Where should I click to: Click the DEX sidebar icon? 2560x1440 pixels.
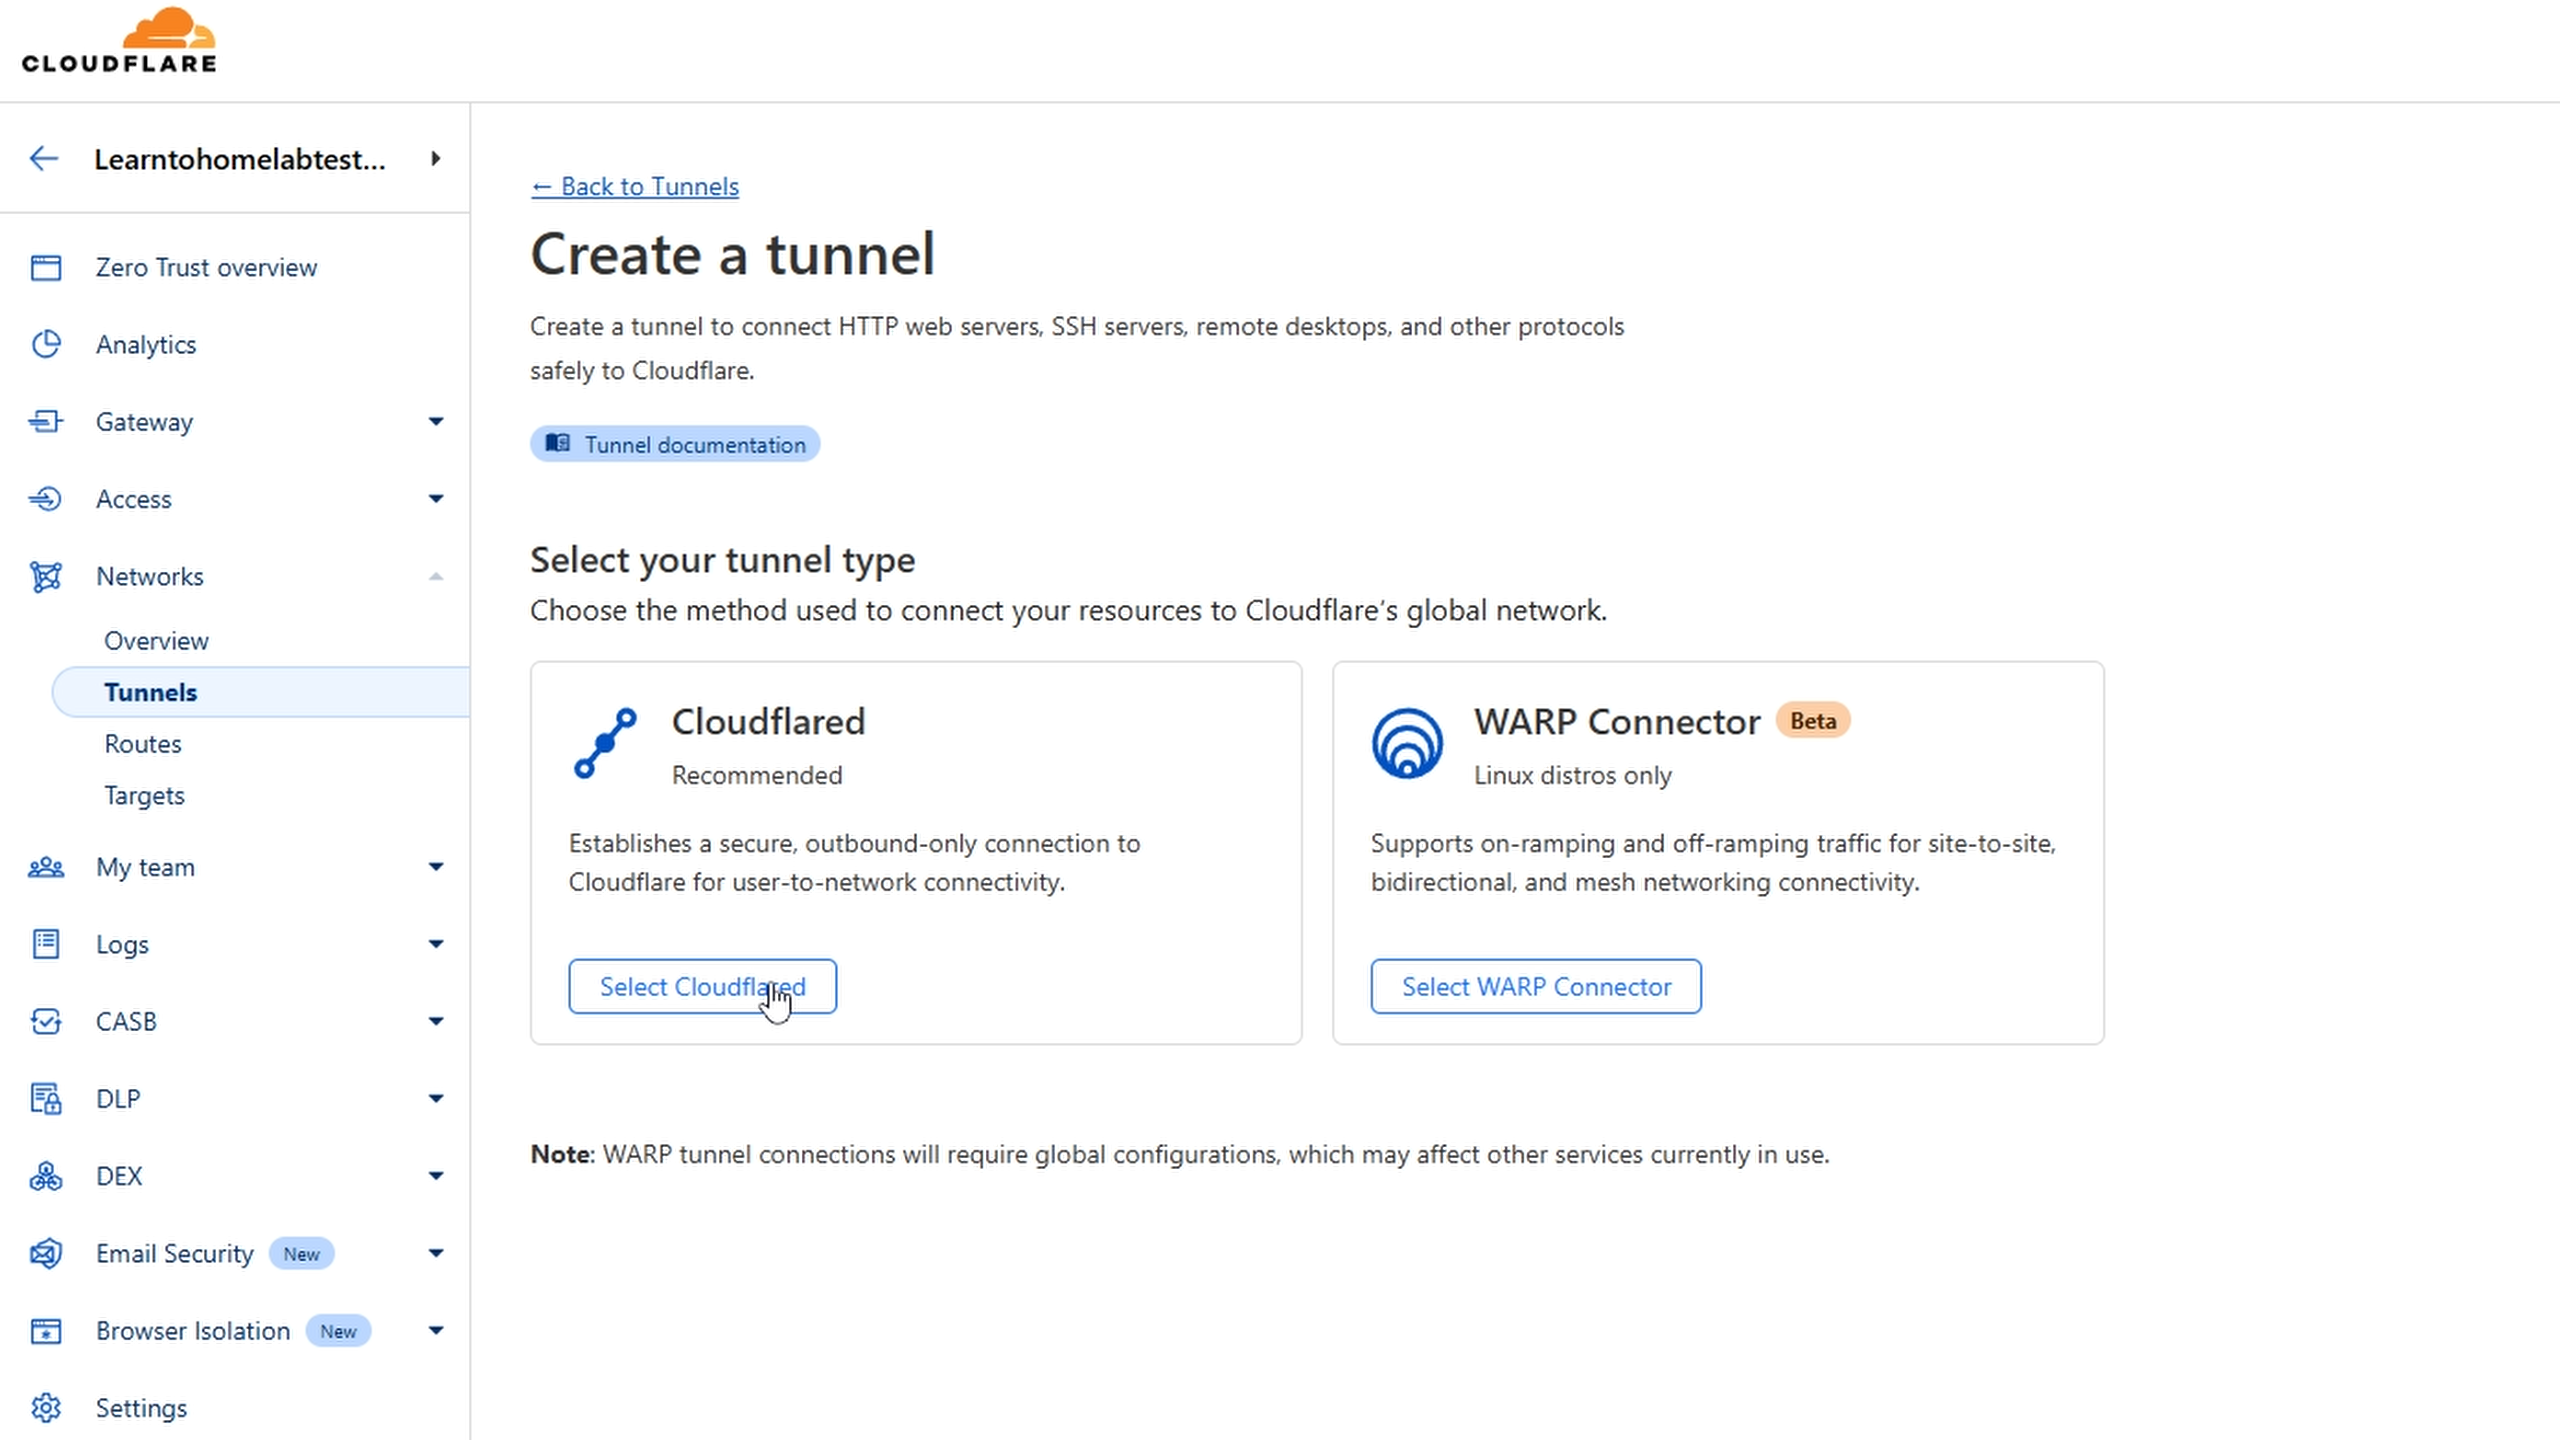46,1176
